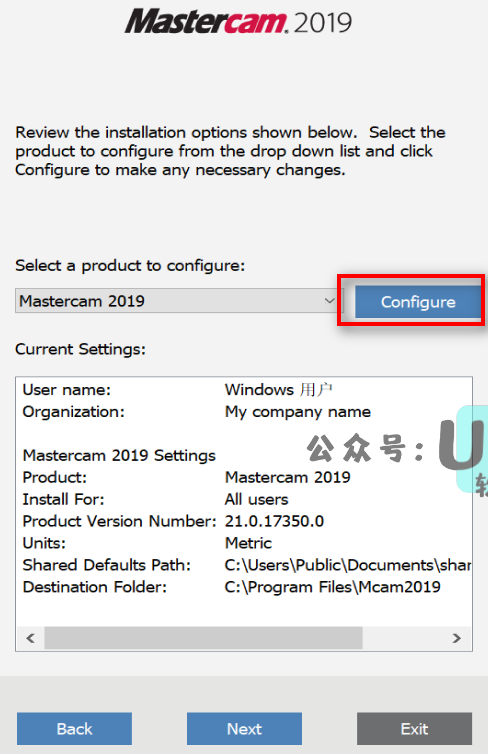Exit the Mastercam installer
Viewport: 488px width, 754px height.
pyautogui.click(x=414, y=729)
